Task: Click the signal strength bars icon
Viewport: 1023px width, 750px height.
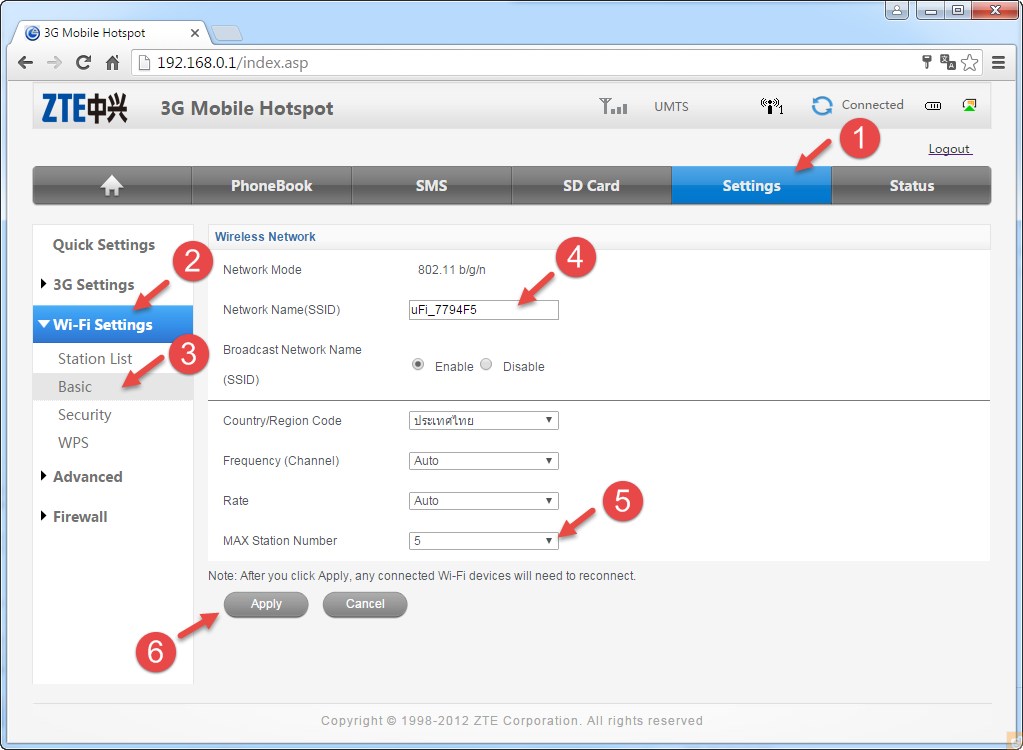Action: point(613,106)
